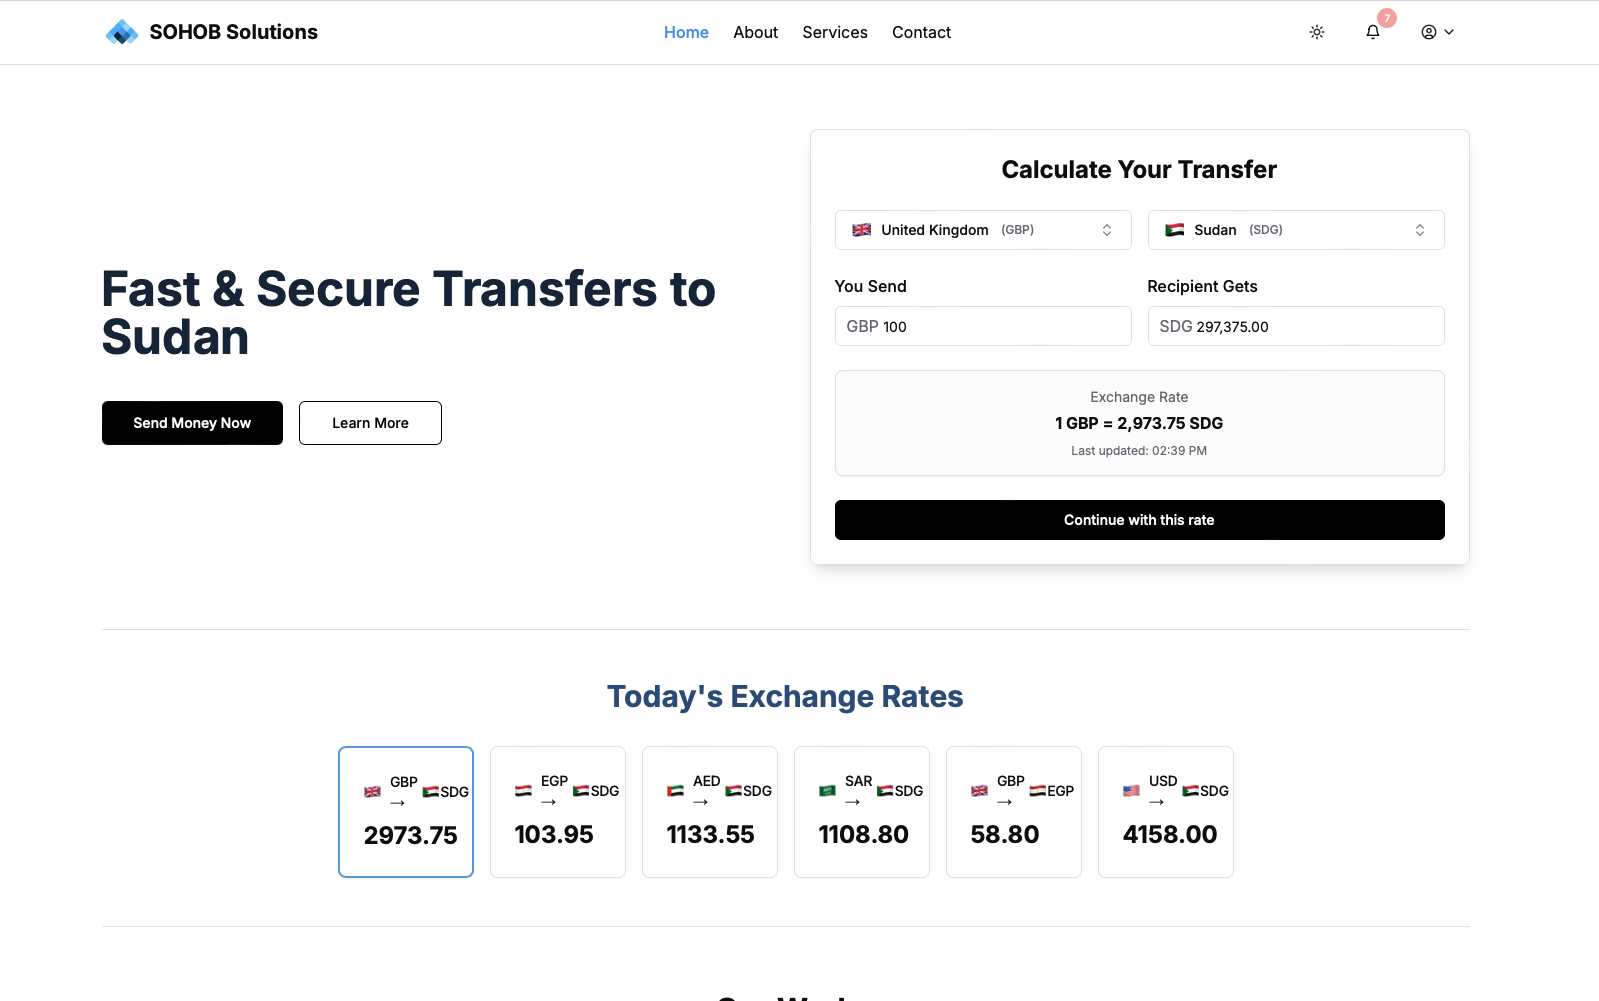Navigate to the Services page
1599x1001 pixels.
834,31
